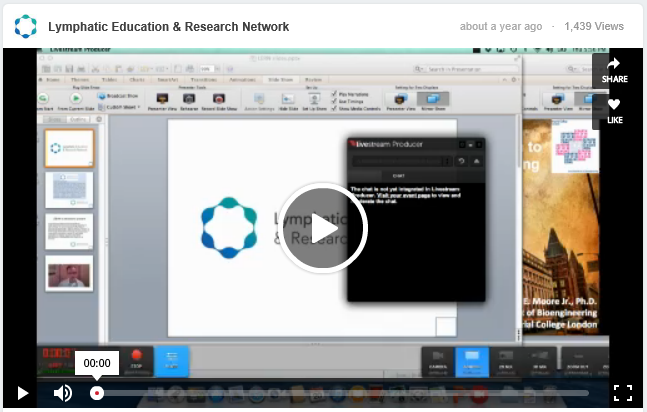
Task: Jump to the middle of the progress bar
Action: coord(342,393)
